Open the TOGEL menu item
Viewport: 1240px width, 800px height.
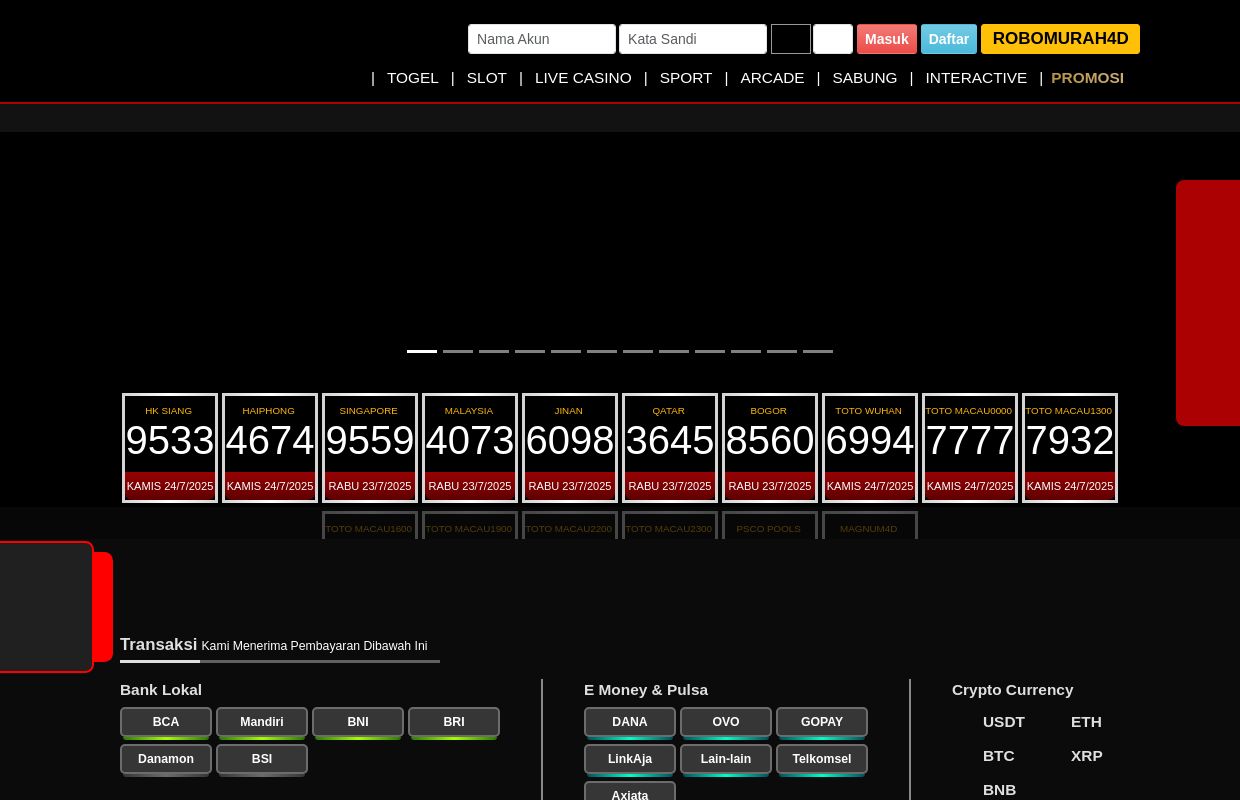coord(413,78)
